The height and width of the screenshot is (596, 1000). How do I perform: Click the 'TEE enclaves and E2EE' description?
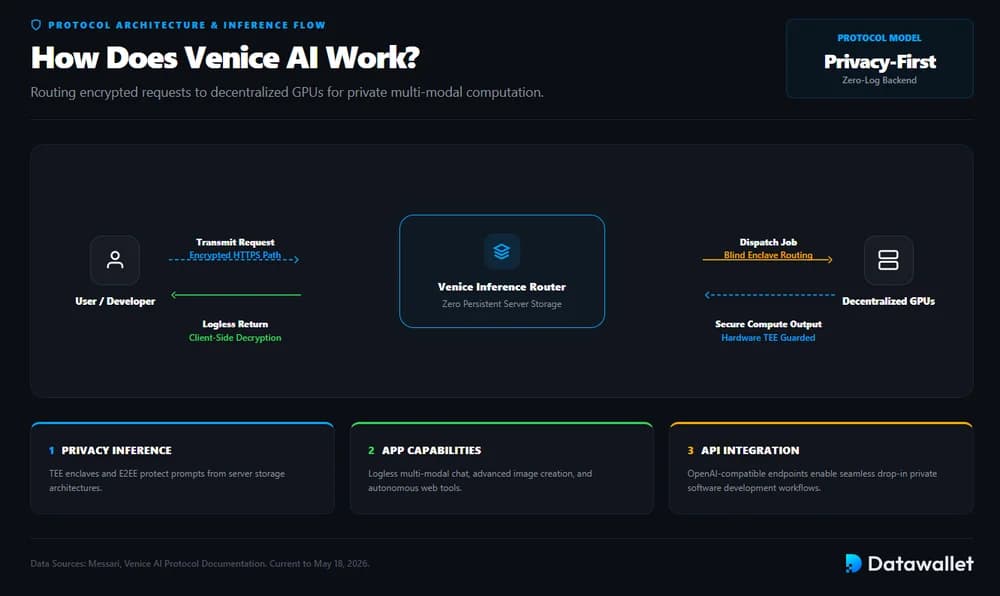click(x=167, y=481)
